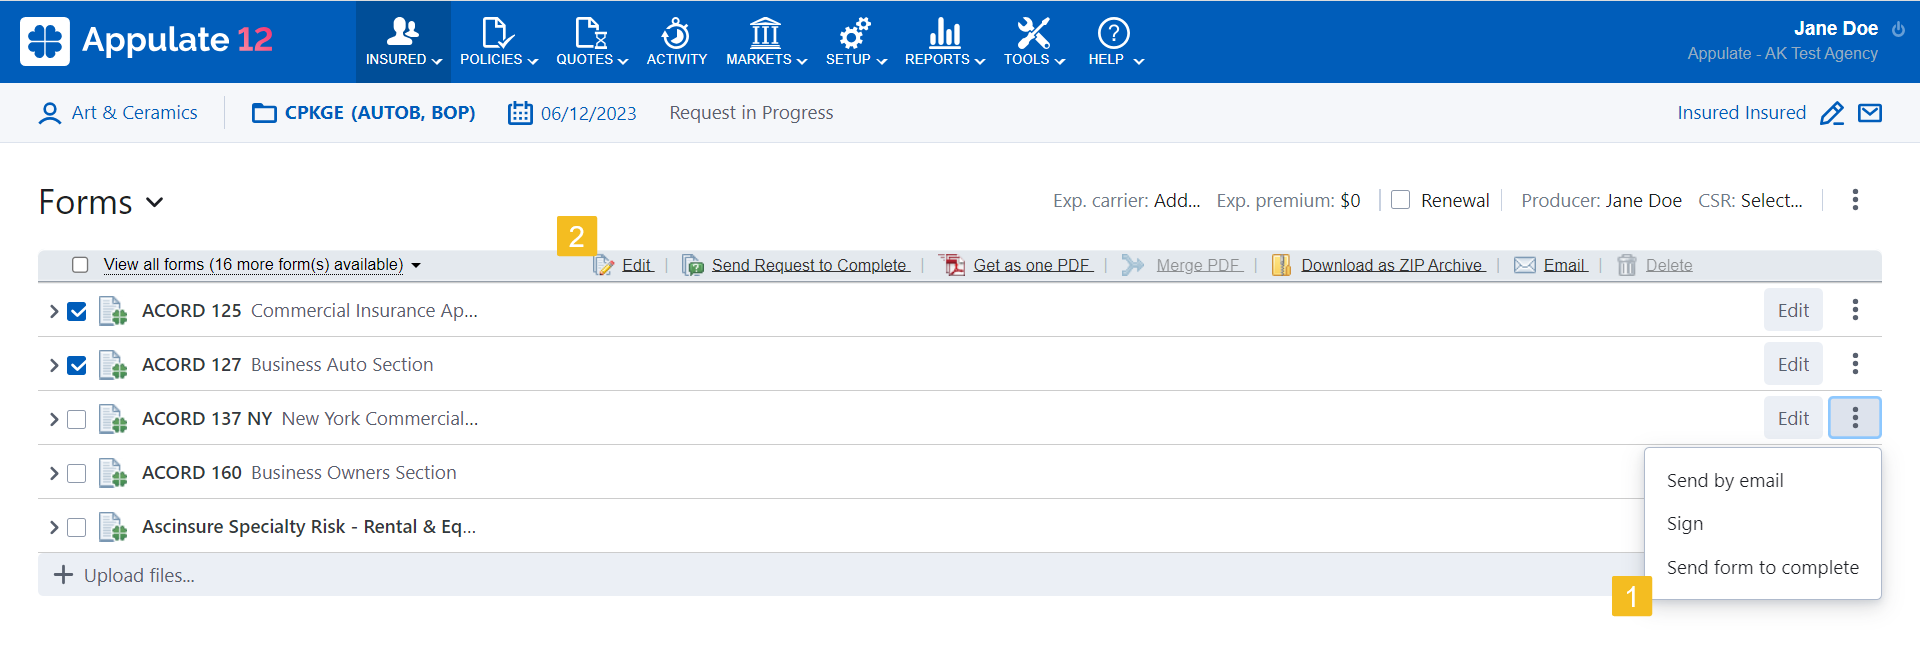Uncheck the ACORD 127 checkbox
Viewport: 1920px width, 648px height.
[x=77, y=365]
